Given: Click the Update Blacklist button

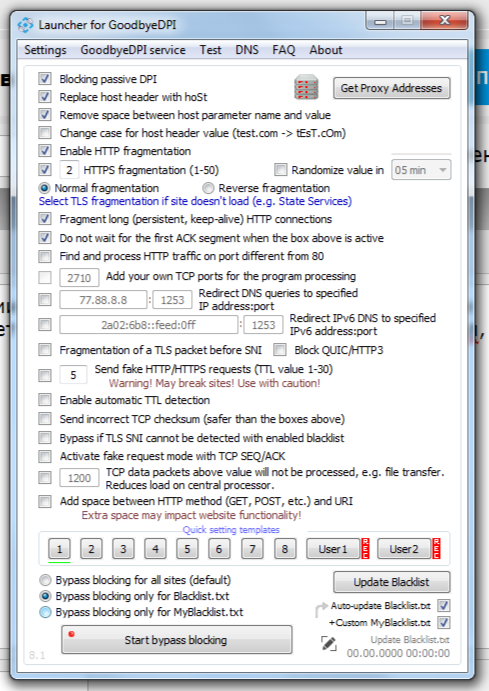Looking at the screenshot, I should (391, 582).
